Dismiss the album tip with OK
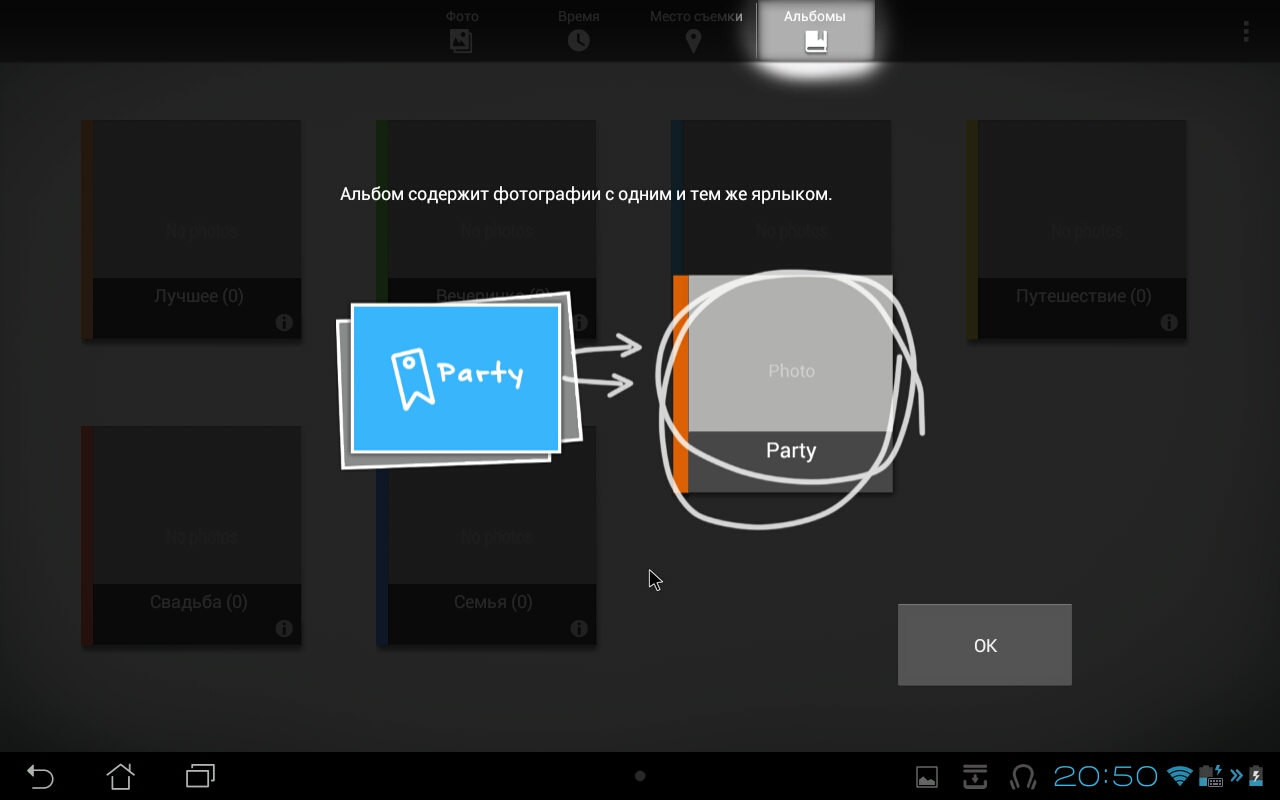 coord(984,645)
